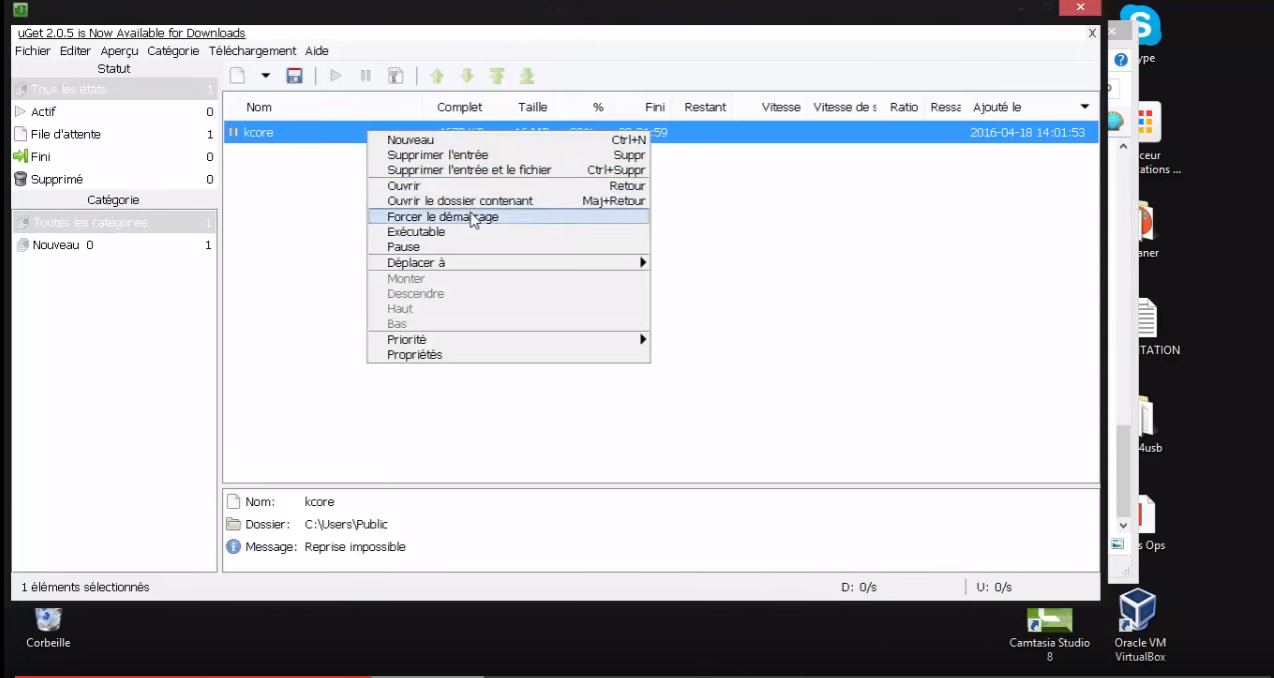
Task: Click the background window scrollbar down arrow
Action: (x=1123, y=525)
